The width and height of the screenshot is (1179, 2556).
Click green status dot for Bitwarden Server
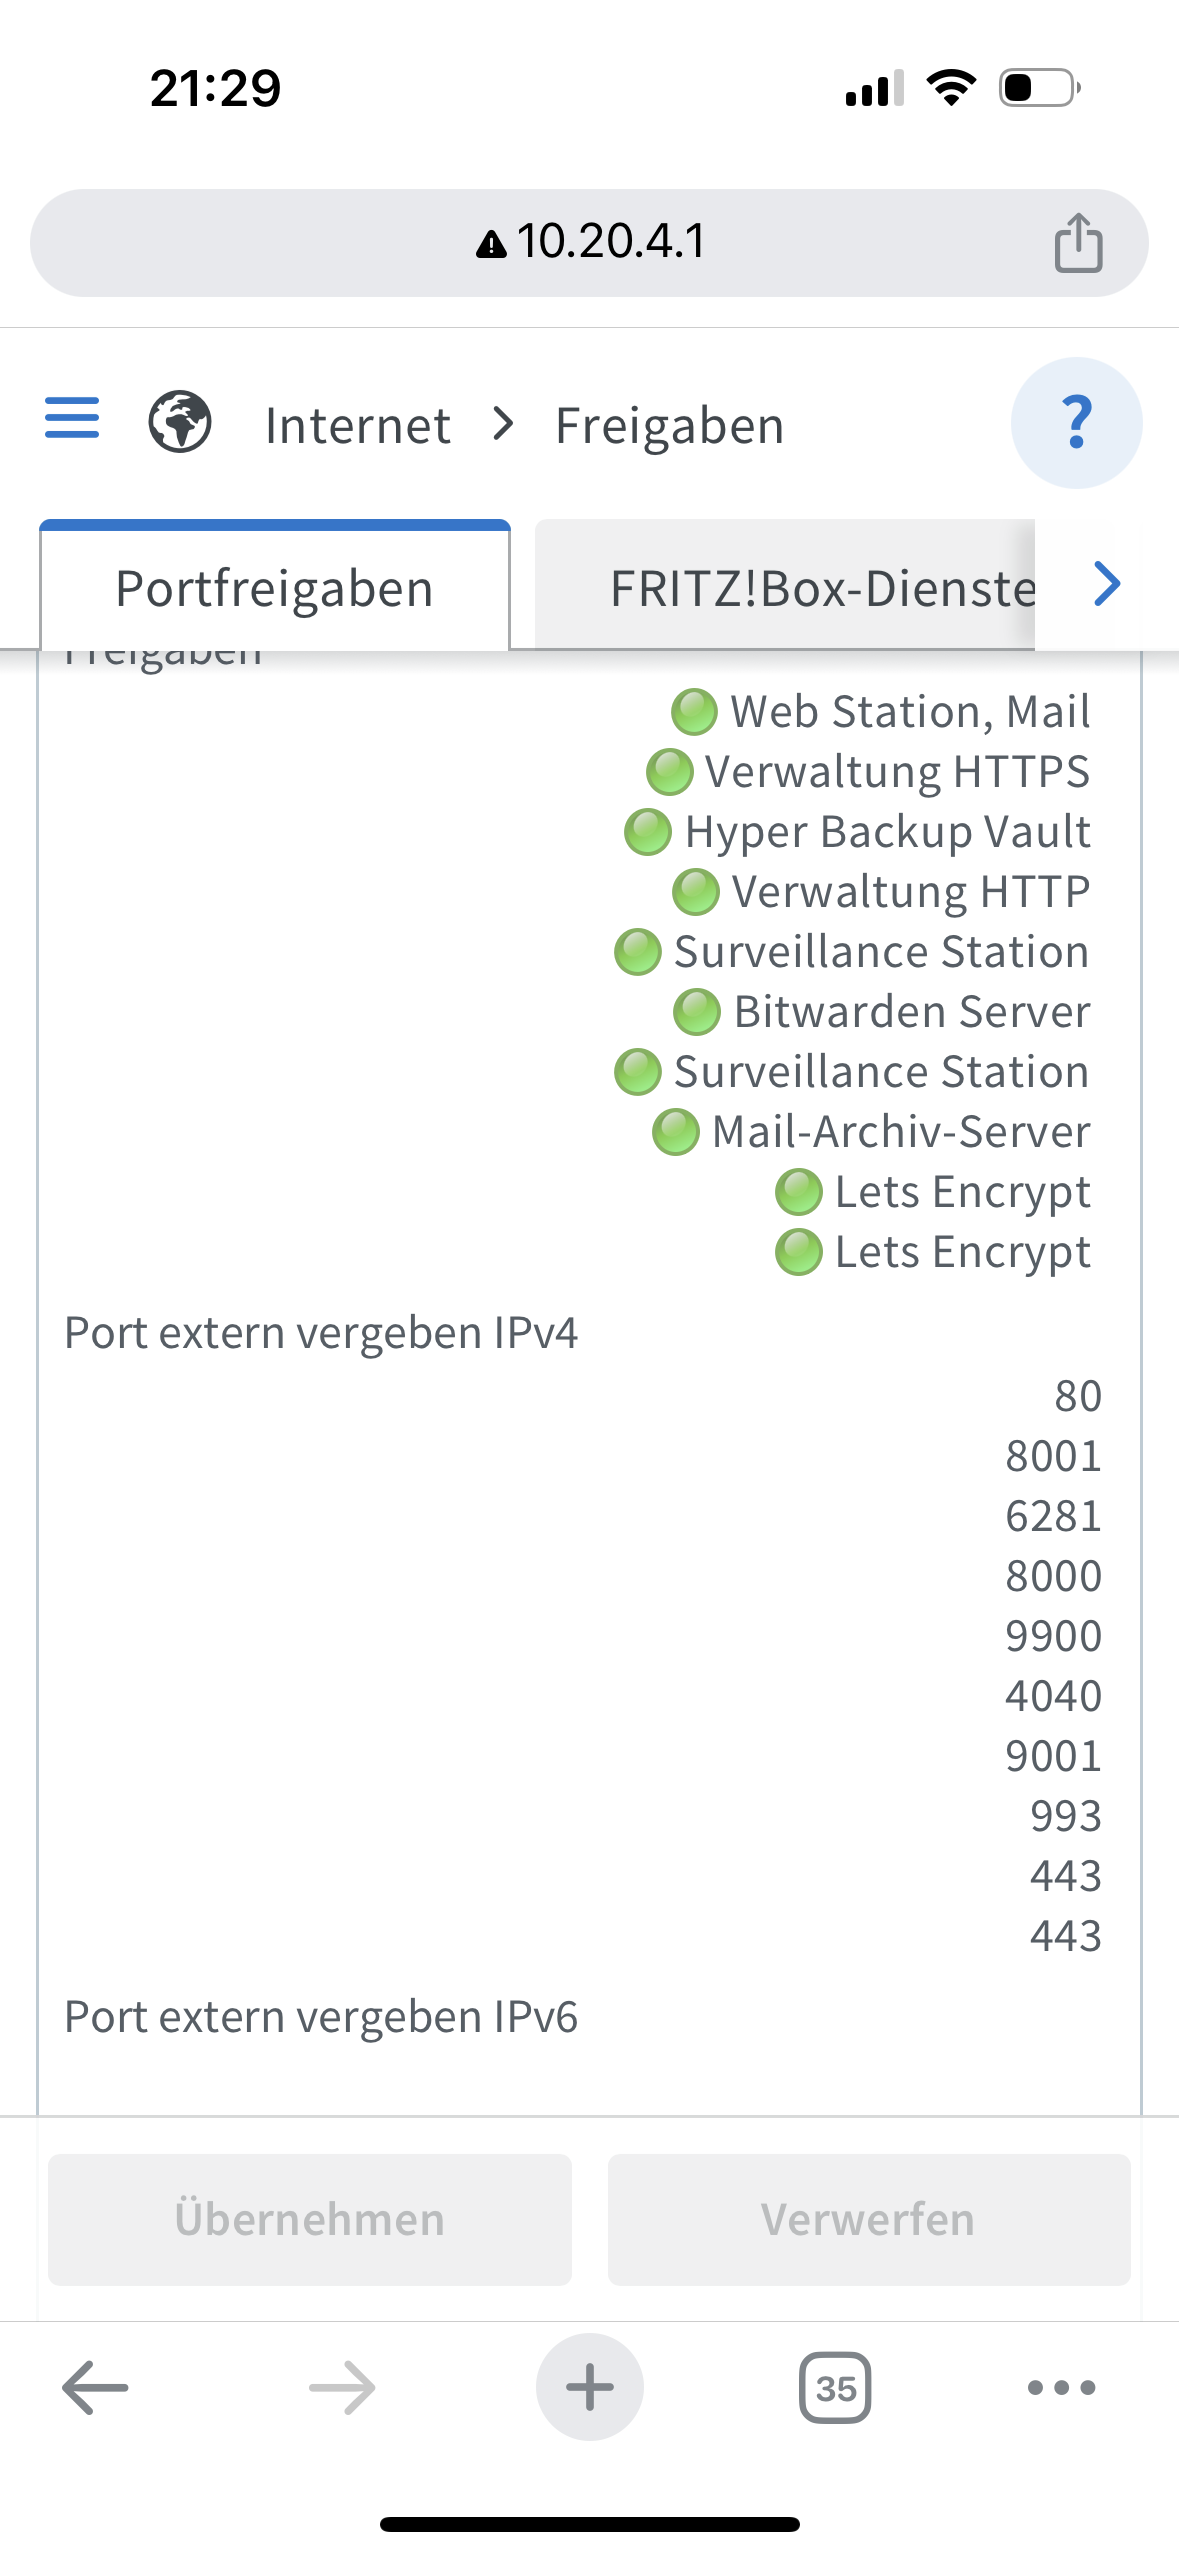click(x=697, y=1012)
